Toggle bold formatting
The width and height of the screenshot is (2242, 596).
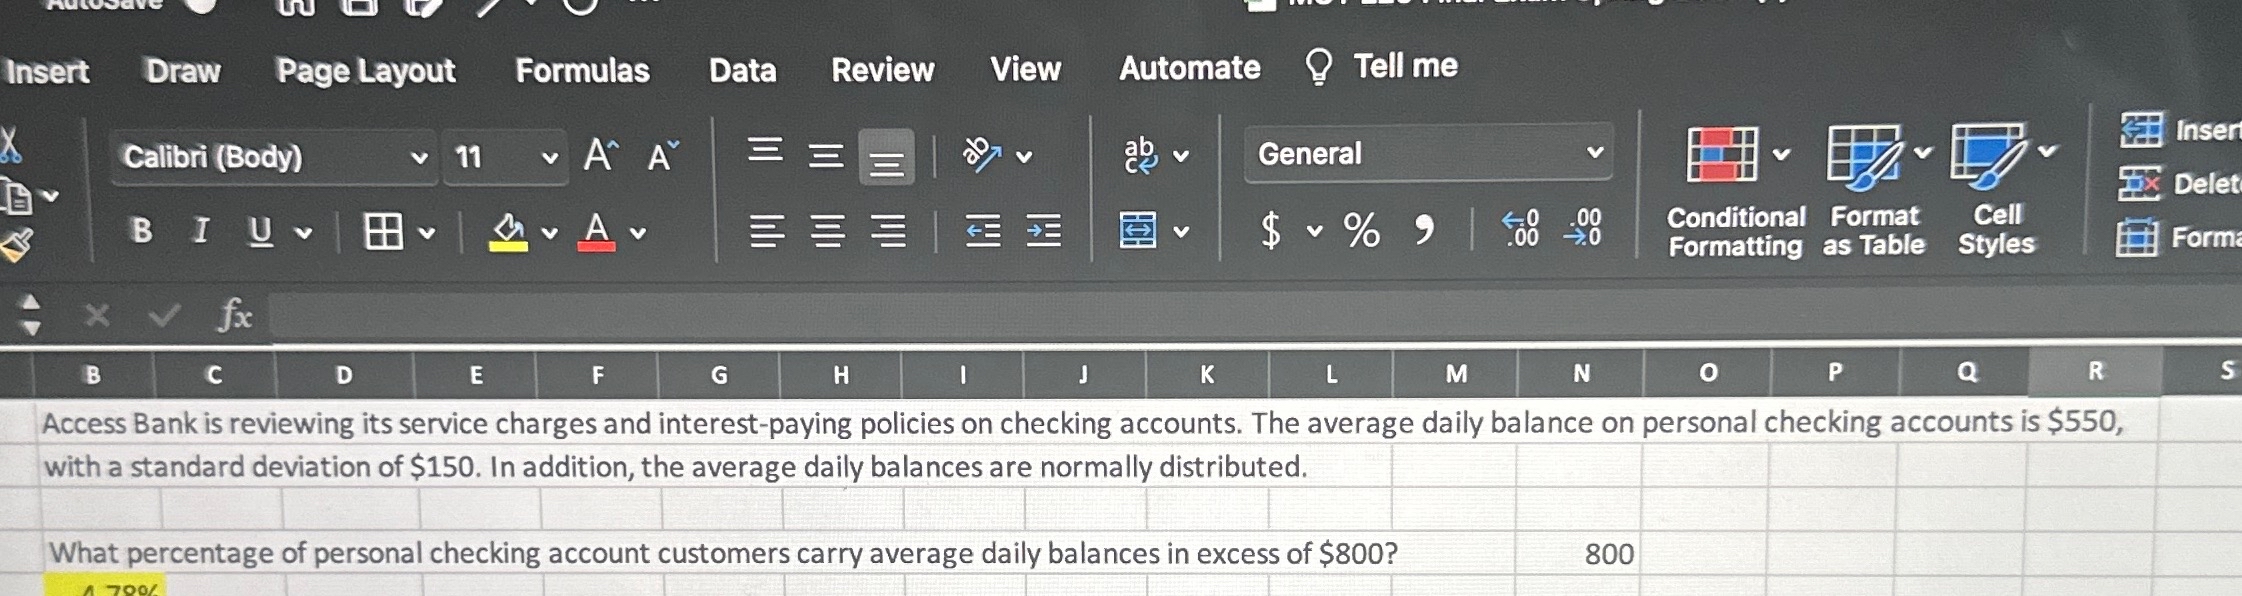[142, 231]
